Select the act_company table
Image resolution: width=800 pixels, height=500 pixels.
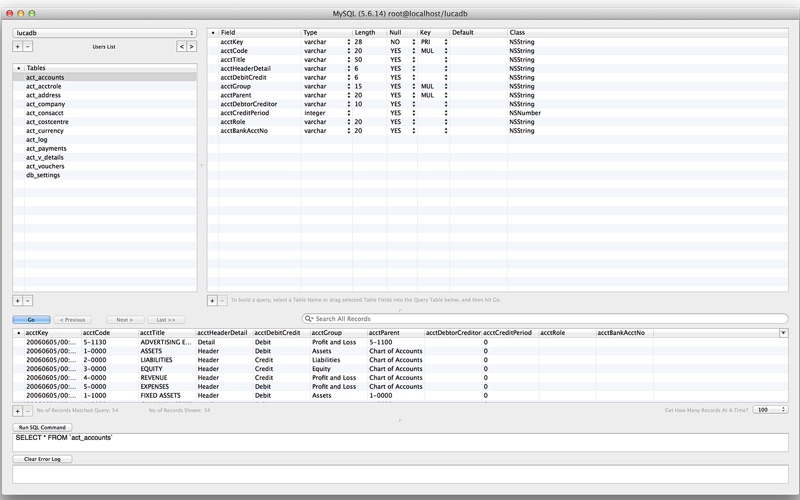point(105,104)
